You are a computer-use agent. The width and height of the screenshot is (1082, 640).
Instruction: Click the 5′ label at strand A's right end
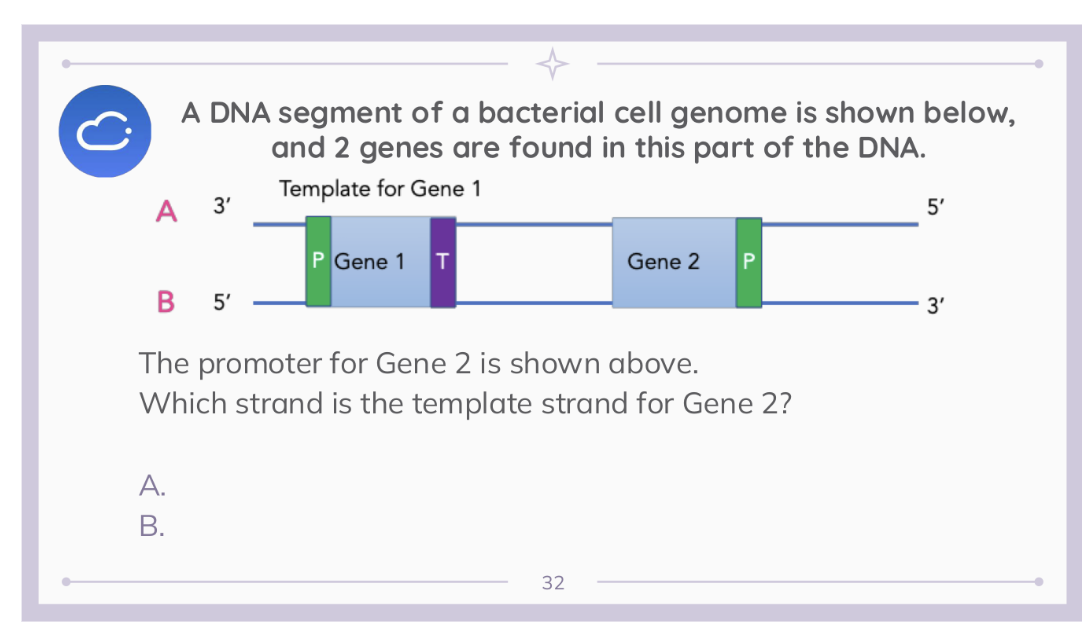935,208
